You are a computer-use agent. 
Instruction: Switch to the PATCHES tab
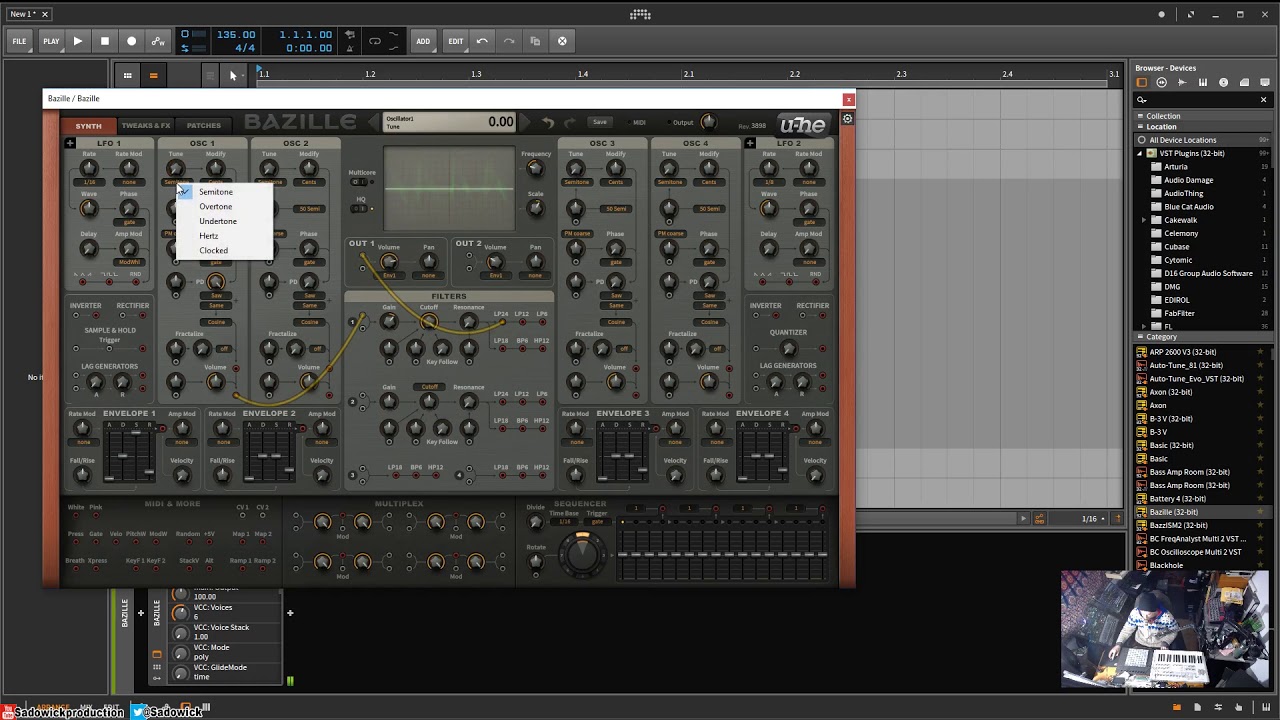[x=204, y=126]
